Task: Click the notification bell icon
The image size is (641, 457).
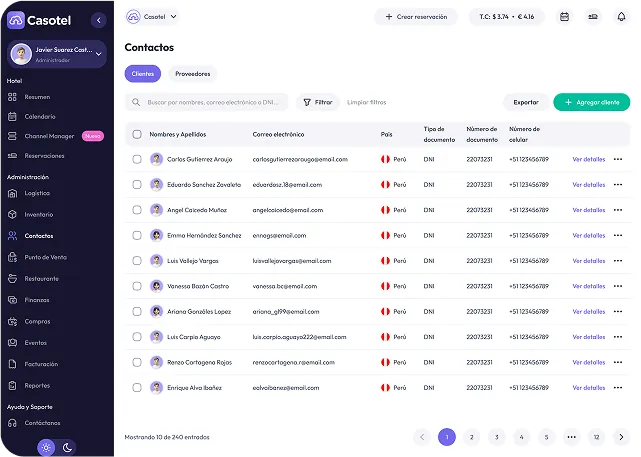Action: pyautogui.click(x=620, y=17)
